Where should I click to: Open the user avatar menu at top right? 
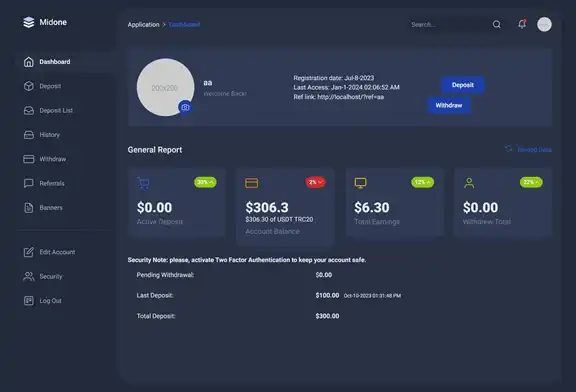(544, 24)
